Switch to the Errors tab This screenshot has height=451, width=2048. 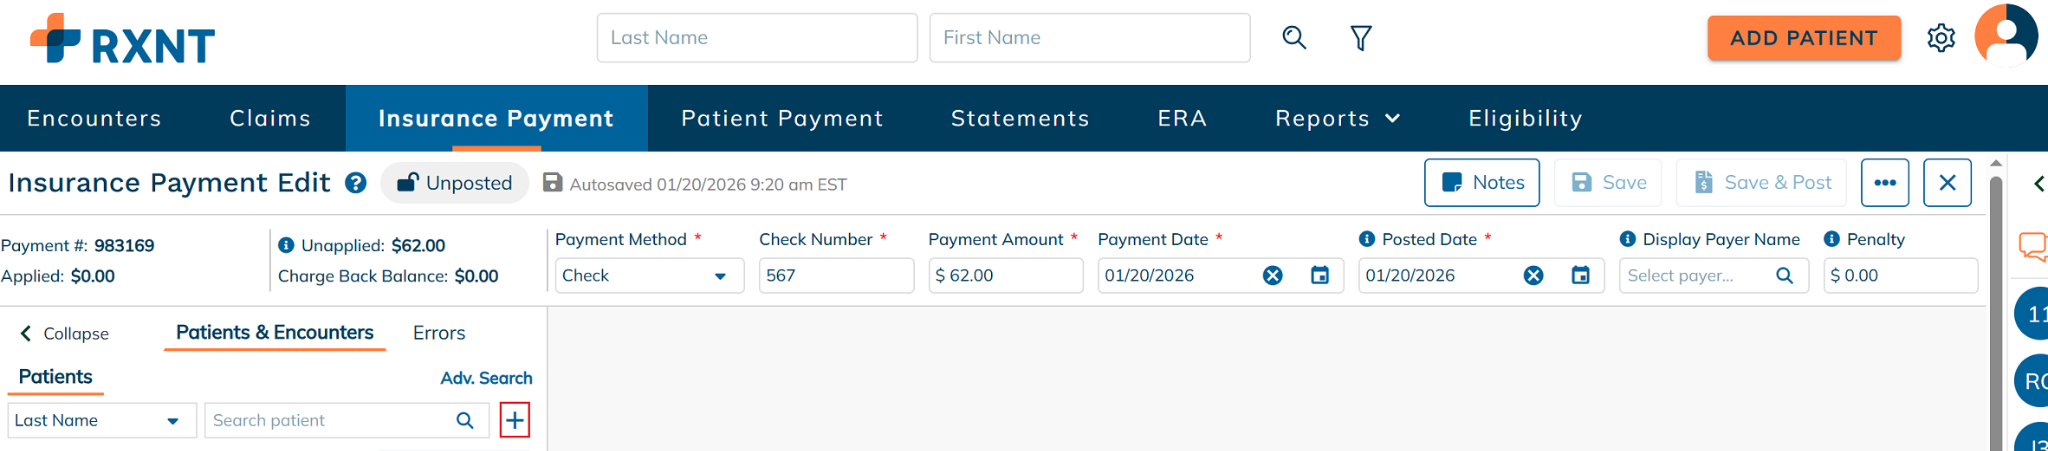[439, 333]
